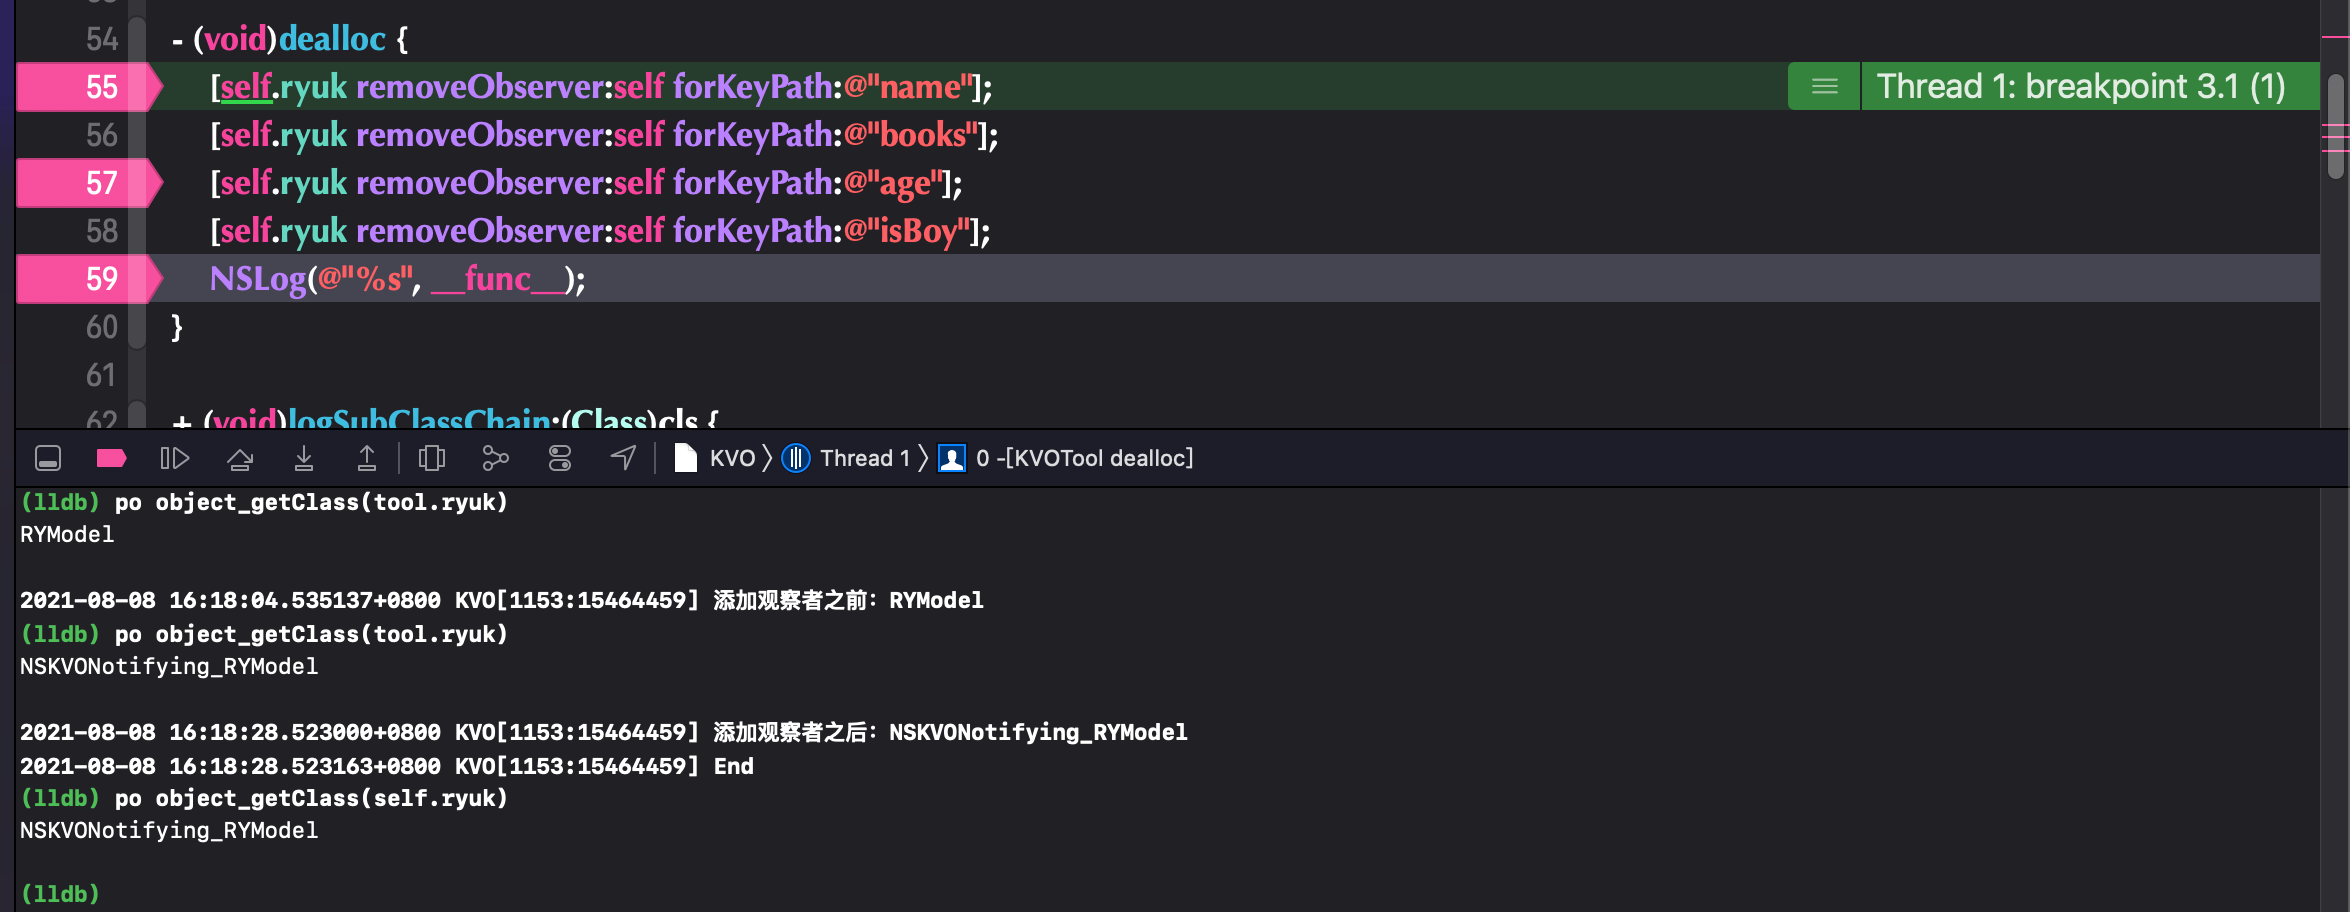The height and width of the screenshot is (912, 2350).
Task: Click the editor vertical scrollbar thumb
Action: (2336, 127)
